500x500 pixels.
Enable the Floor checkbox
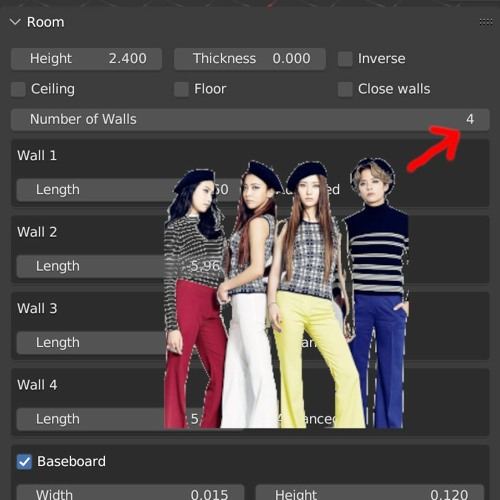point(181,89)
